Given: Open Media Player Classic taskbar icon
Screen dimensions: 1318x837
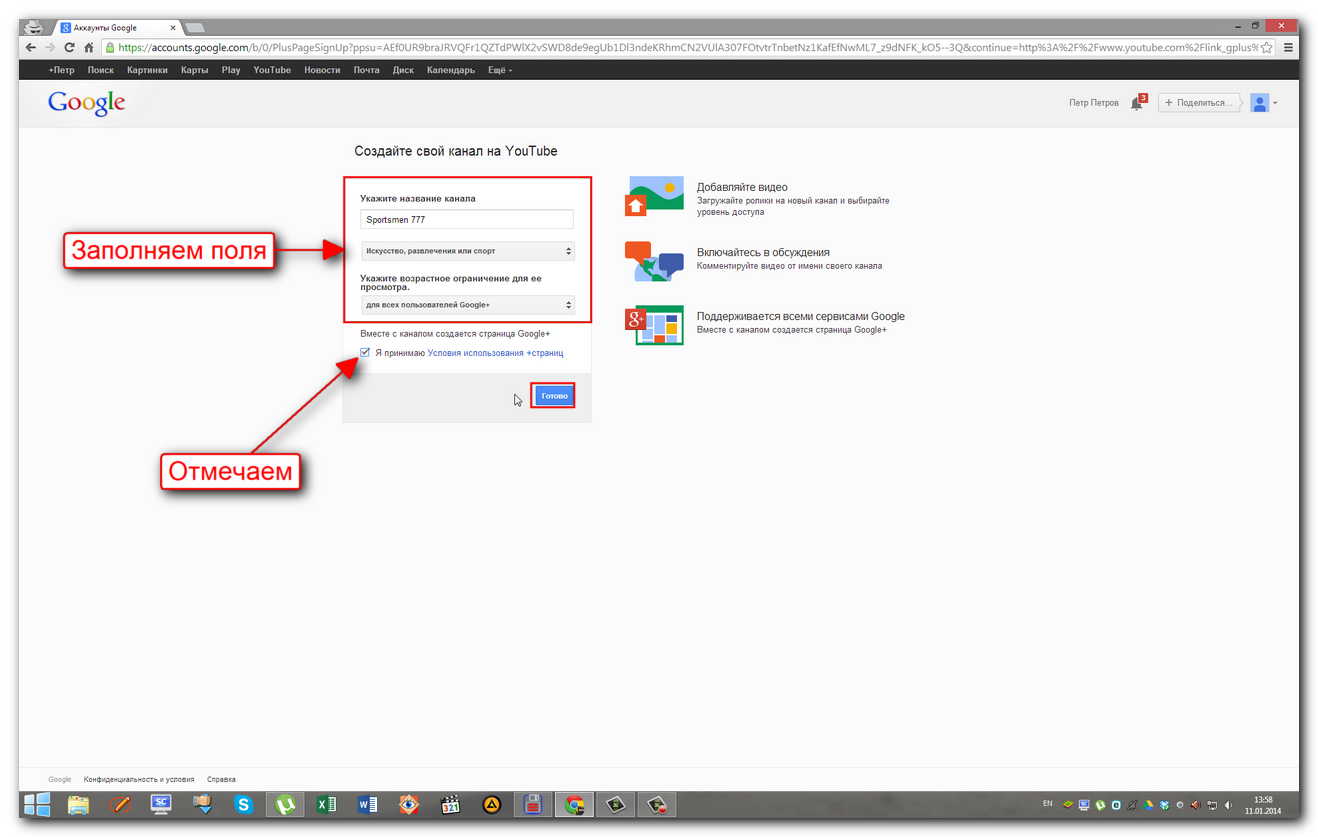Looking at the screenshot, I should coord(450,804).
